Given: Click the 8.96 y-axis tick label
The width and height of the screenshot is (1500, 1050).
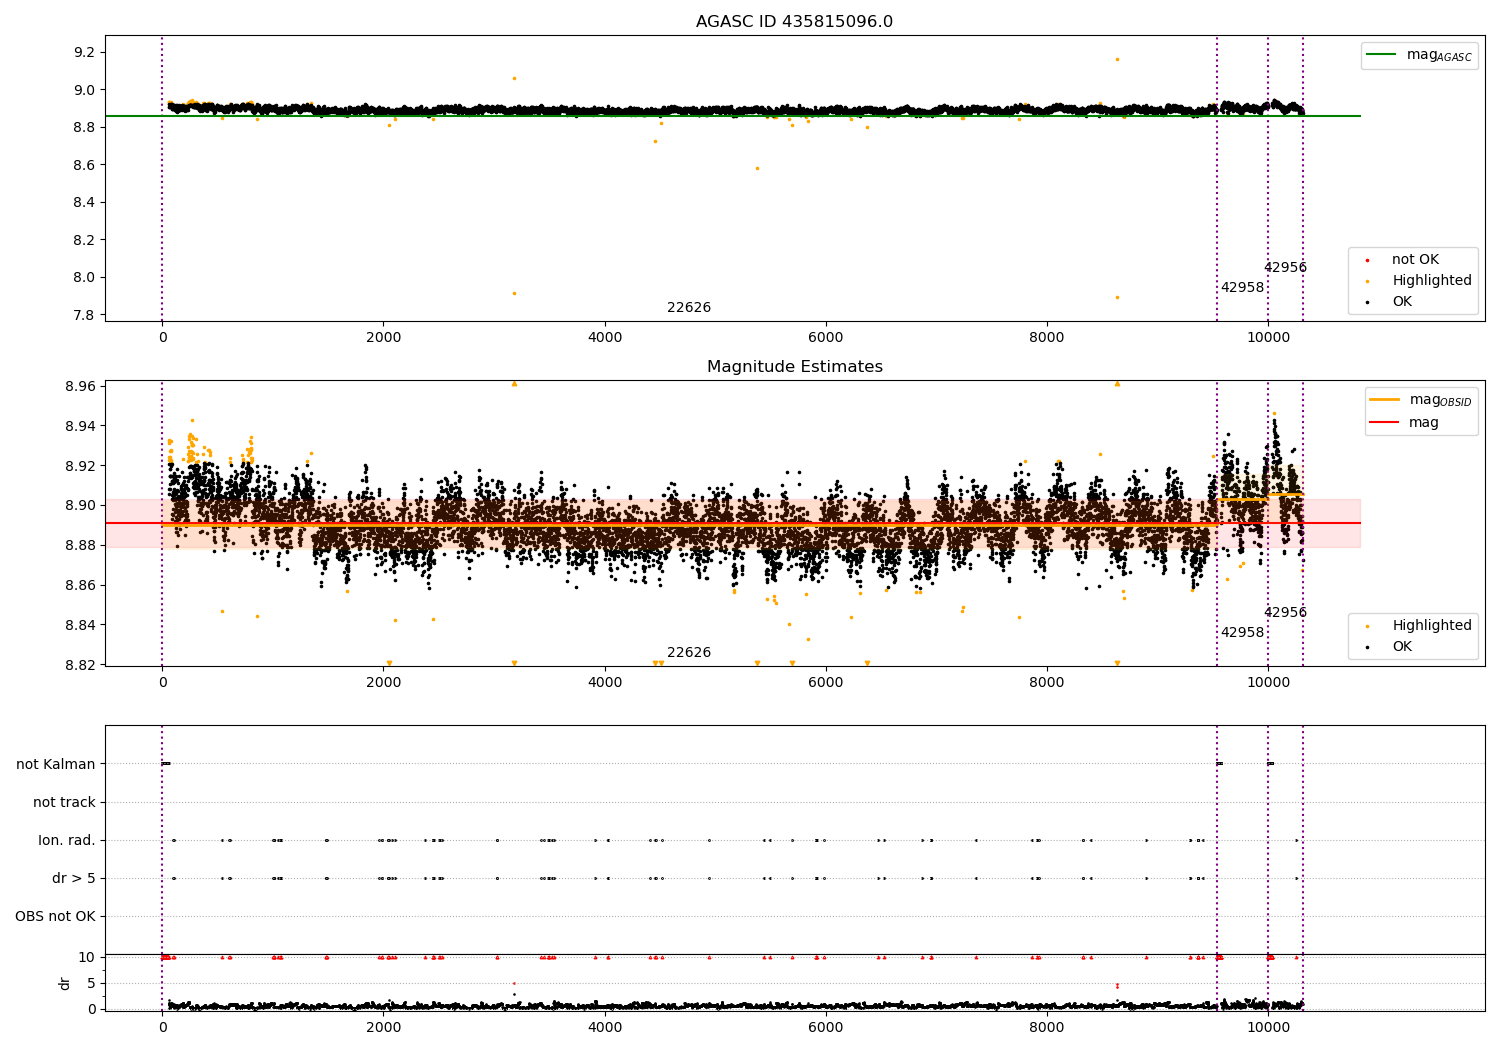Looking at the screenshot, I should tap(80, 386).
